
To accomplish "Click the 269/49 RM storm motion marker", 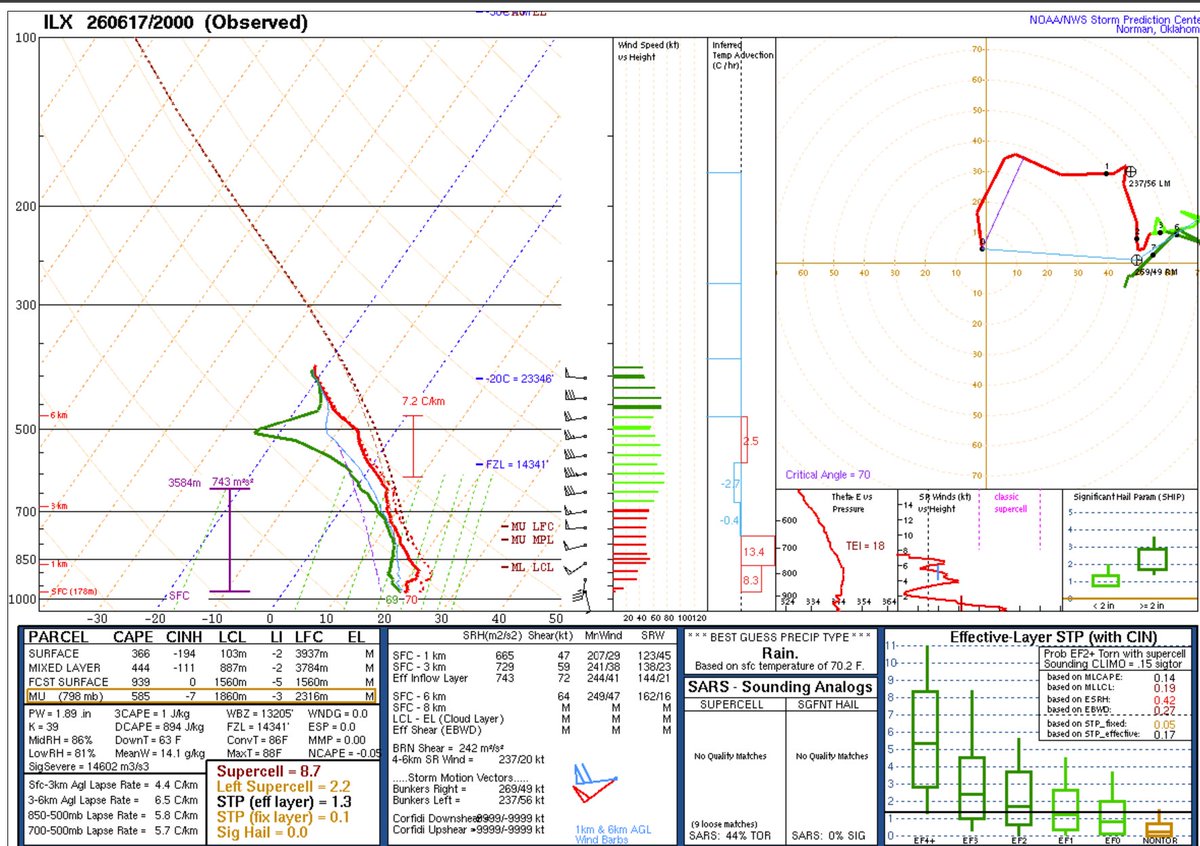I will point(1137,260).
